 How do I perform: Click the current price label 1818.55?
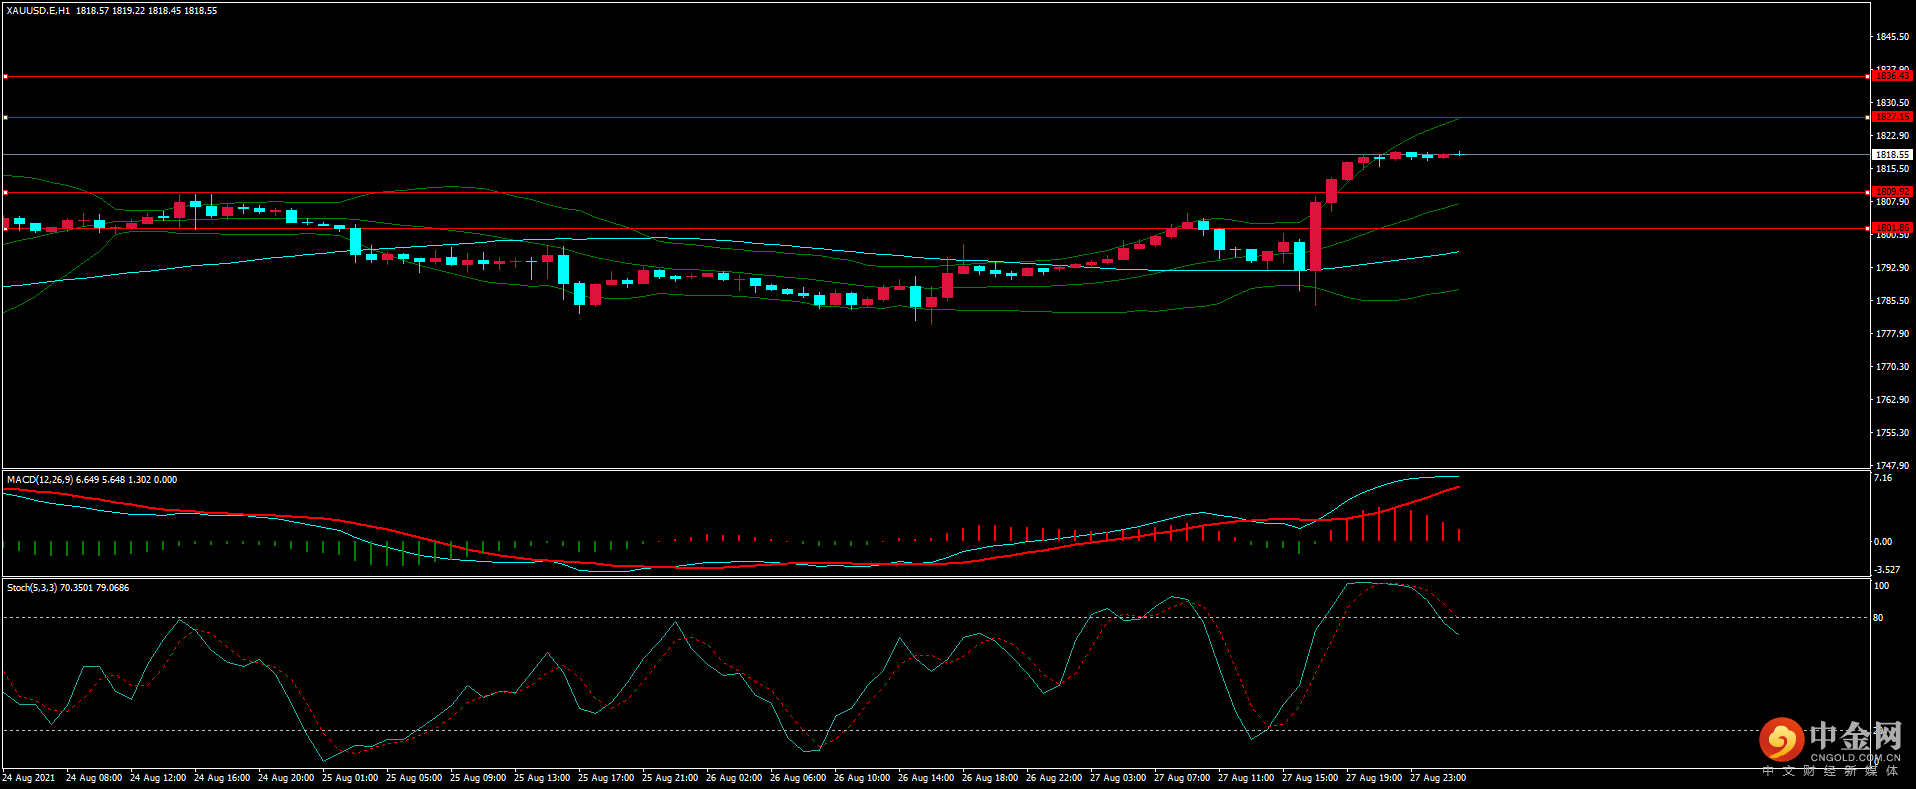tap(1892, 155)
